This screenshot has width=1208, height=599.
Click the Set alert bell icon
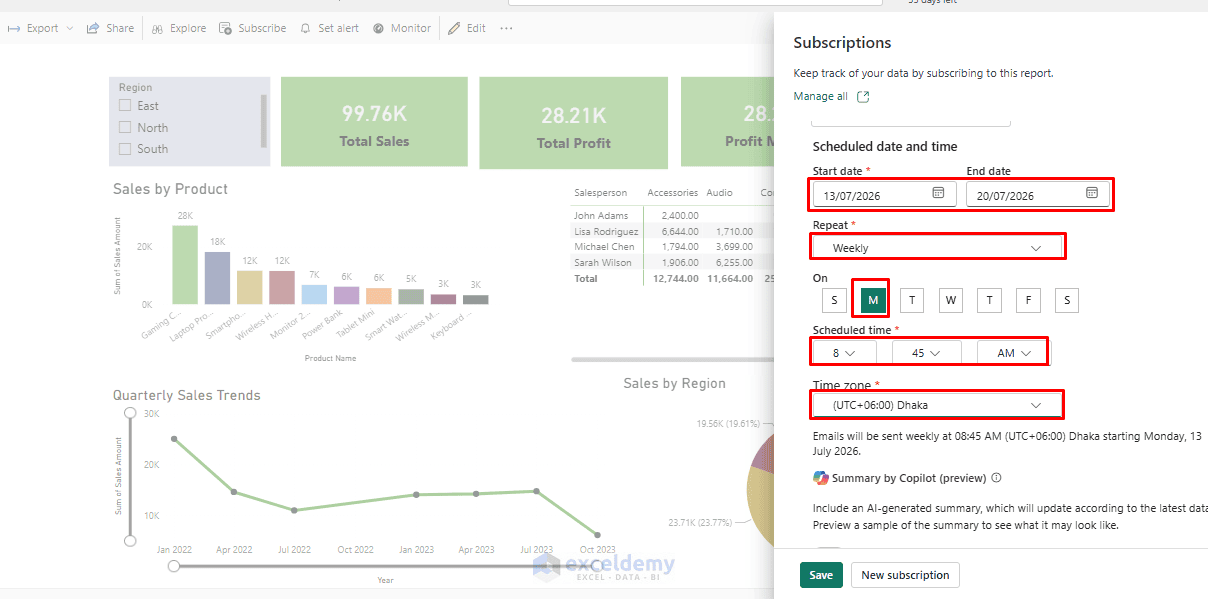coord(306,28)
